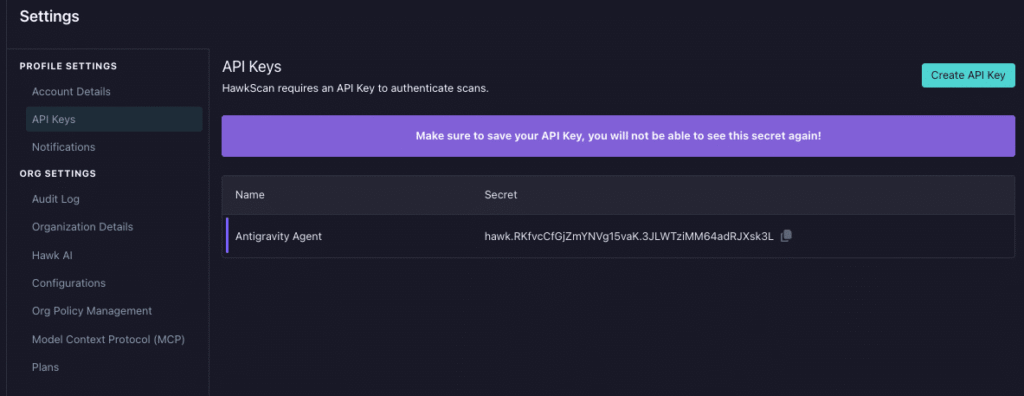Click the Antigravity Agent key name
This screenshot has height=396, width=1024.
(x=278, y=237)
